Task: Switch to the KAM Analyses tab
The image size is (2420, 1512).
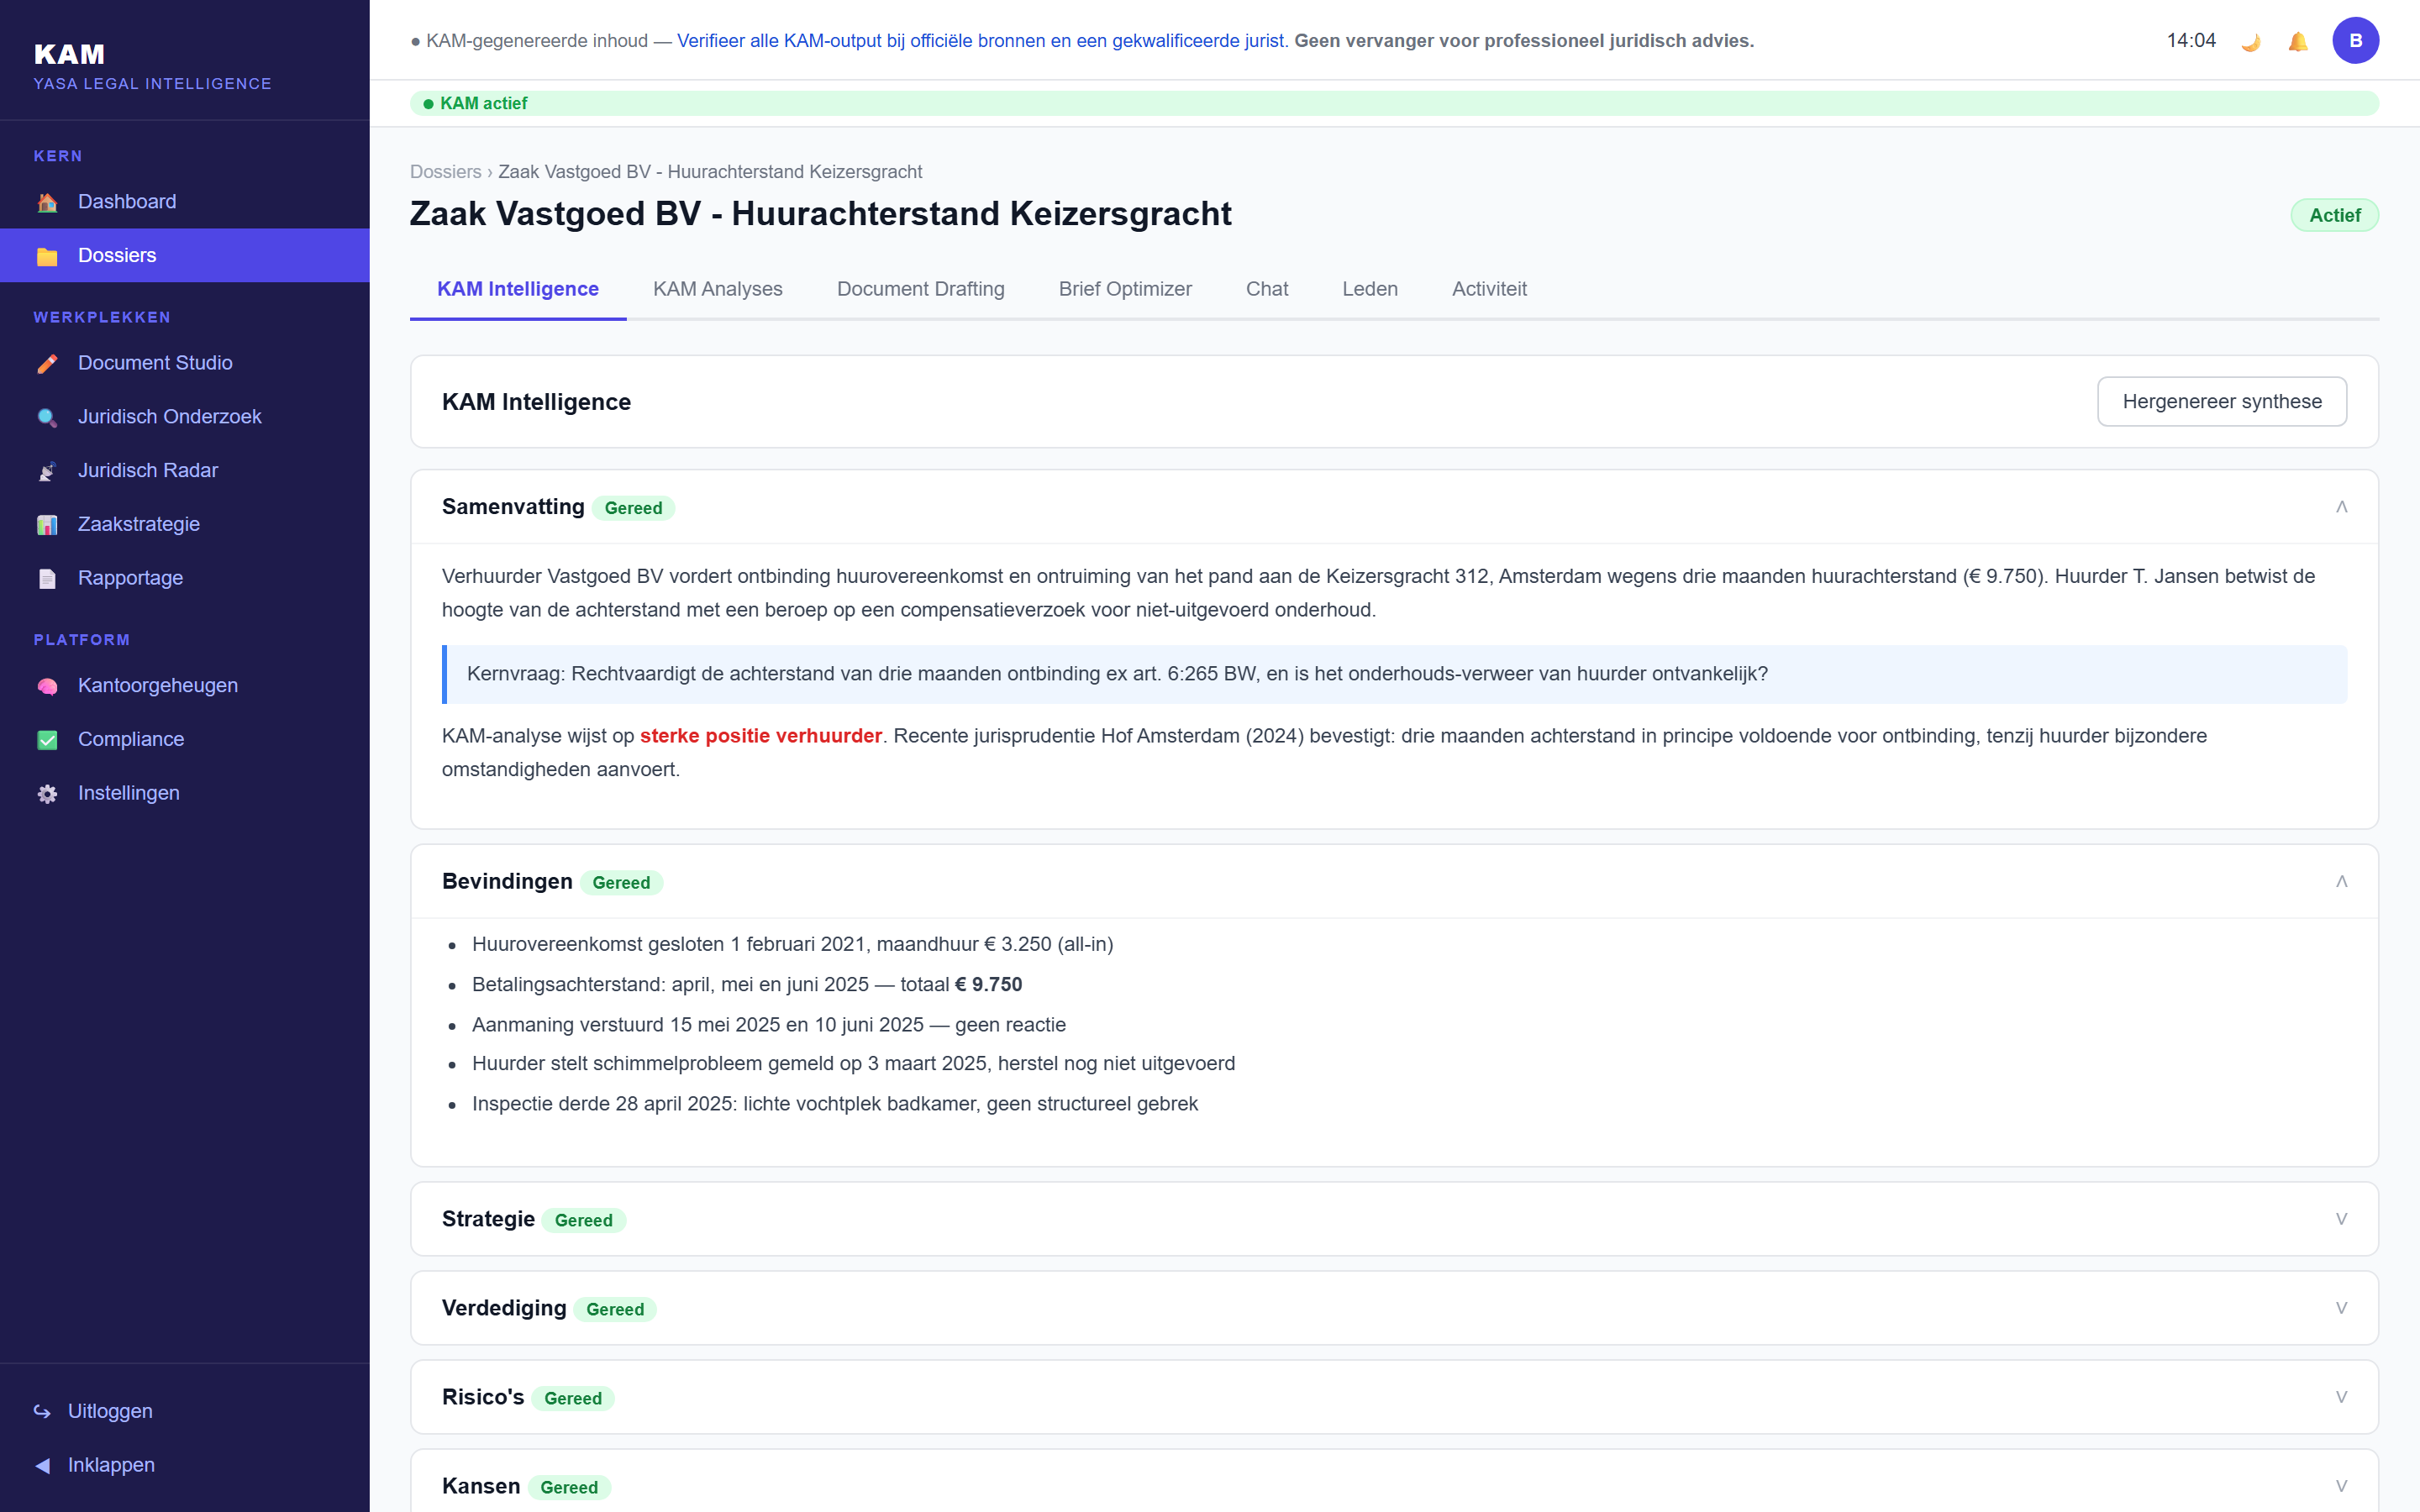Action: 717,289
